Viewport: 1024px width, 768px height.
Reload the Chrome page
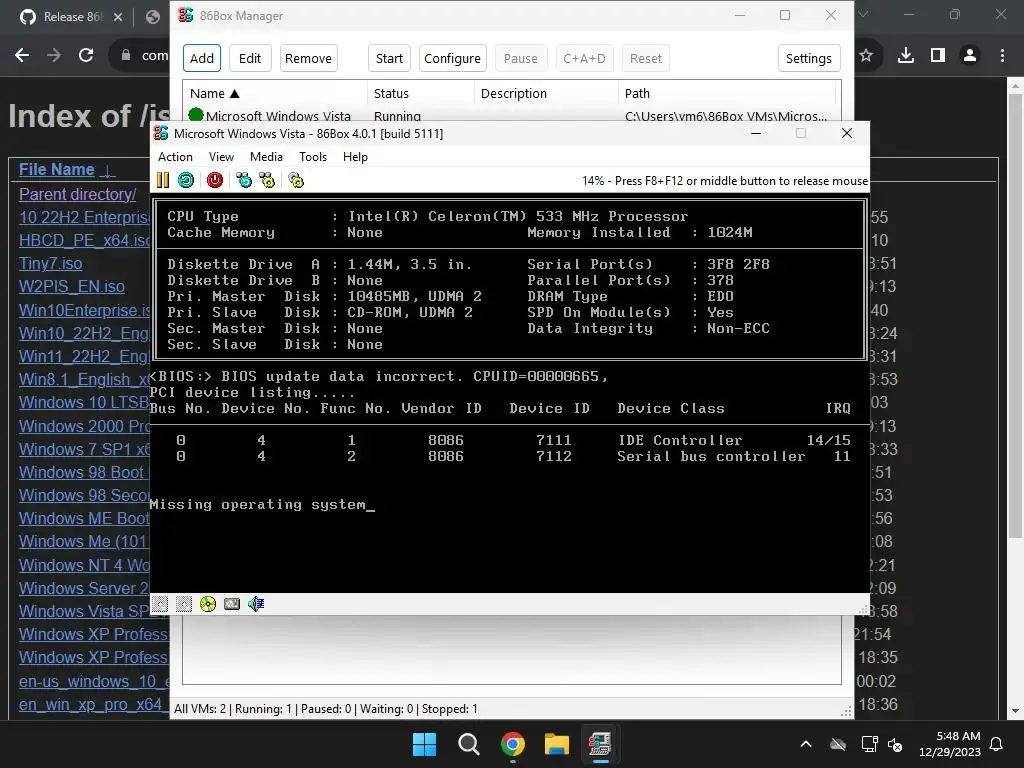[86, 56]
